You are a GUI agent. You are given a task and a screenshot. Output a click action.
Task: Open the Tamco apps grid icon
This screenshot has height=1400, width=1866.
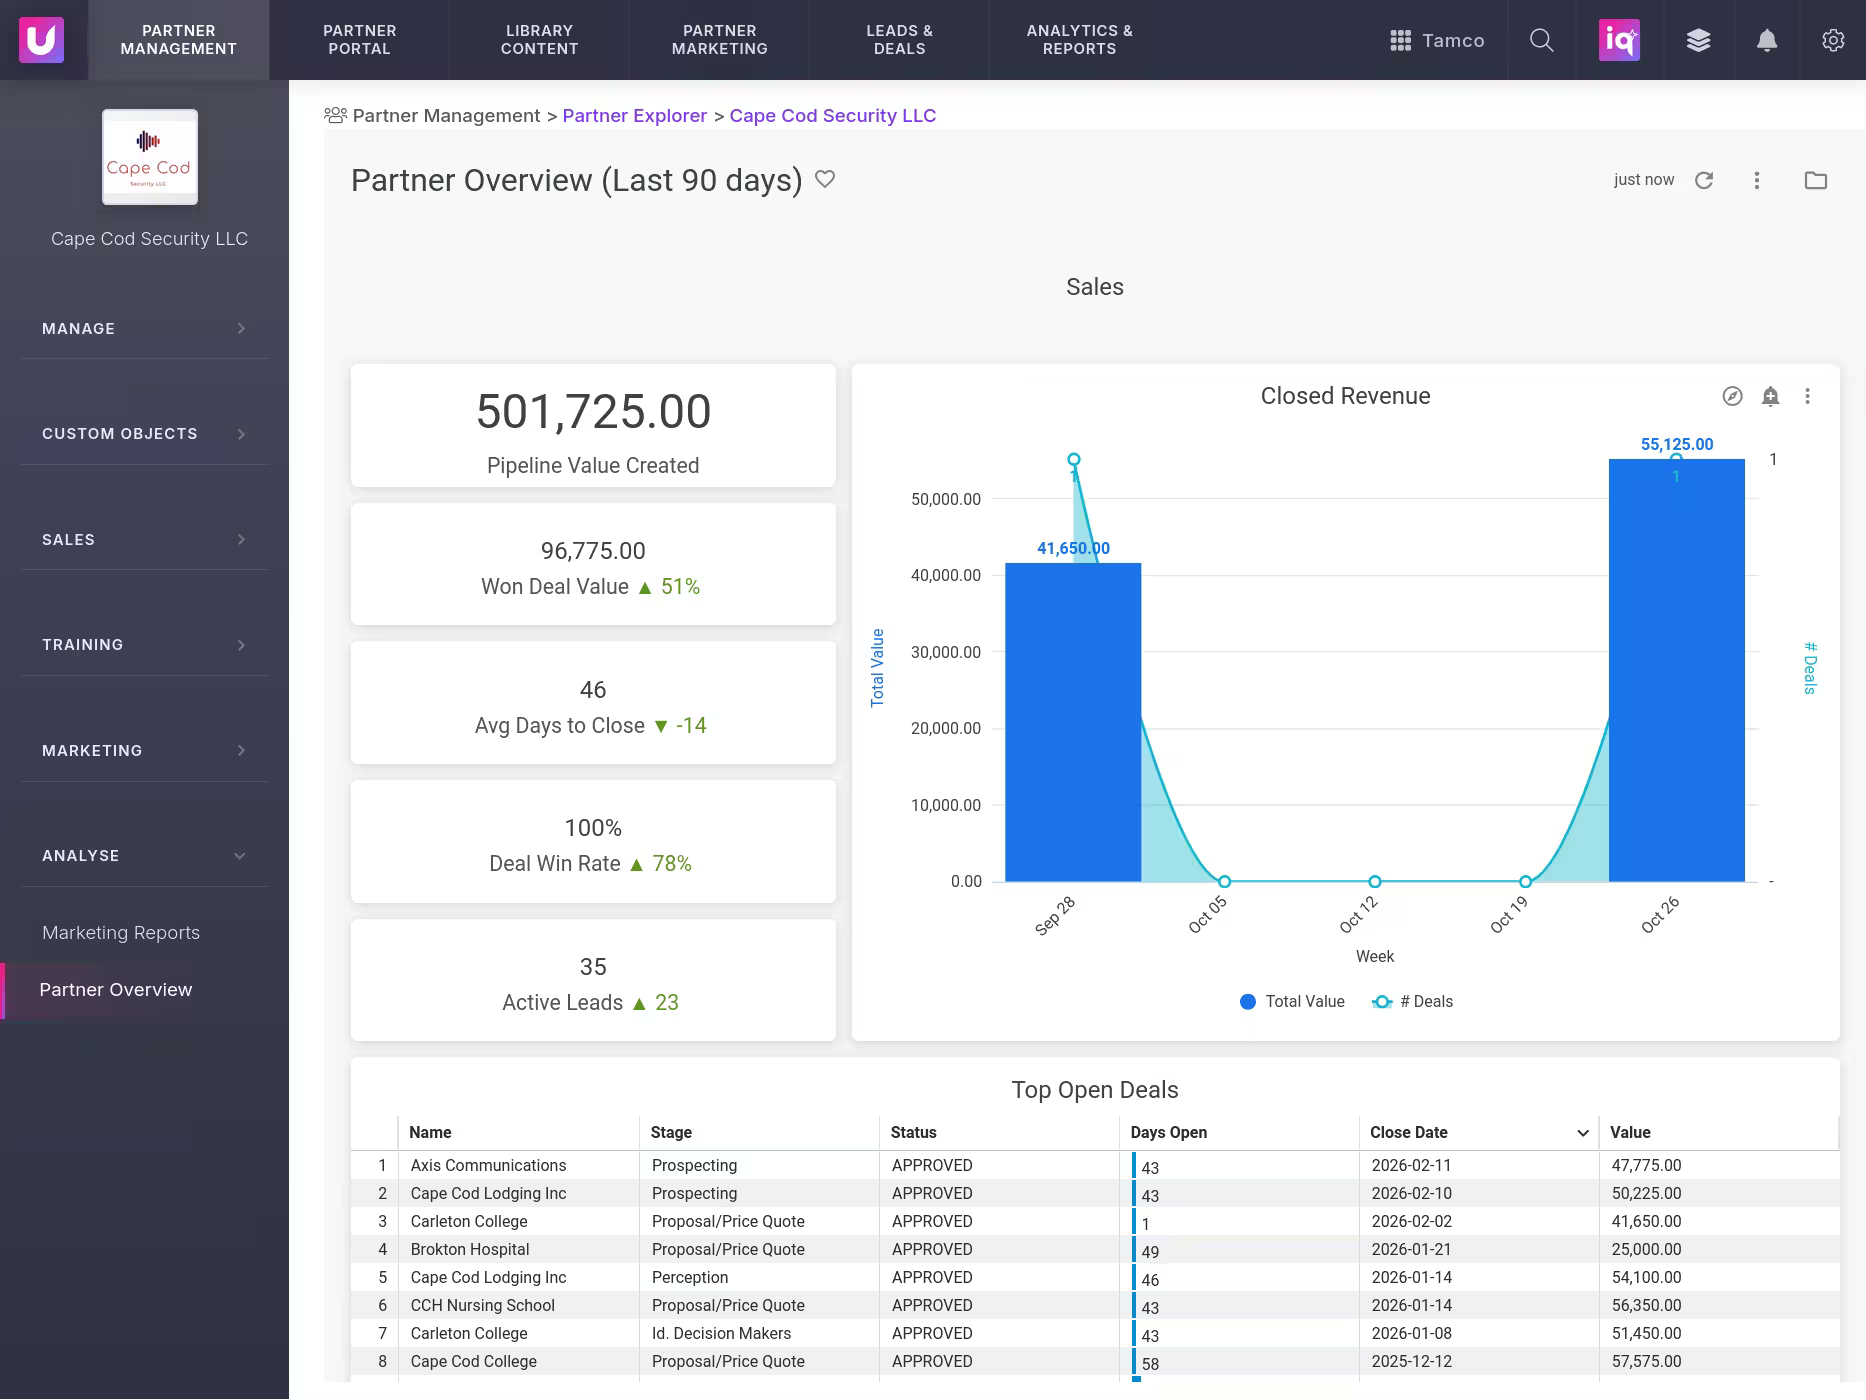coord(1400,41)
